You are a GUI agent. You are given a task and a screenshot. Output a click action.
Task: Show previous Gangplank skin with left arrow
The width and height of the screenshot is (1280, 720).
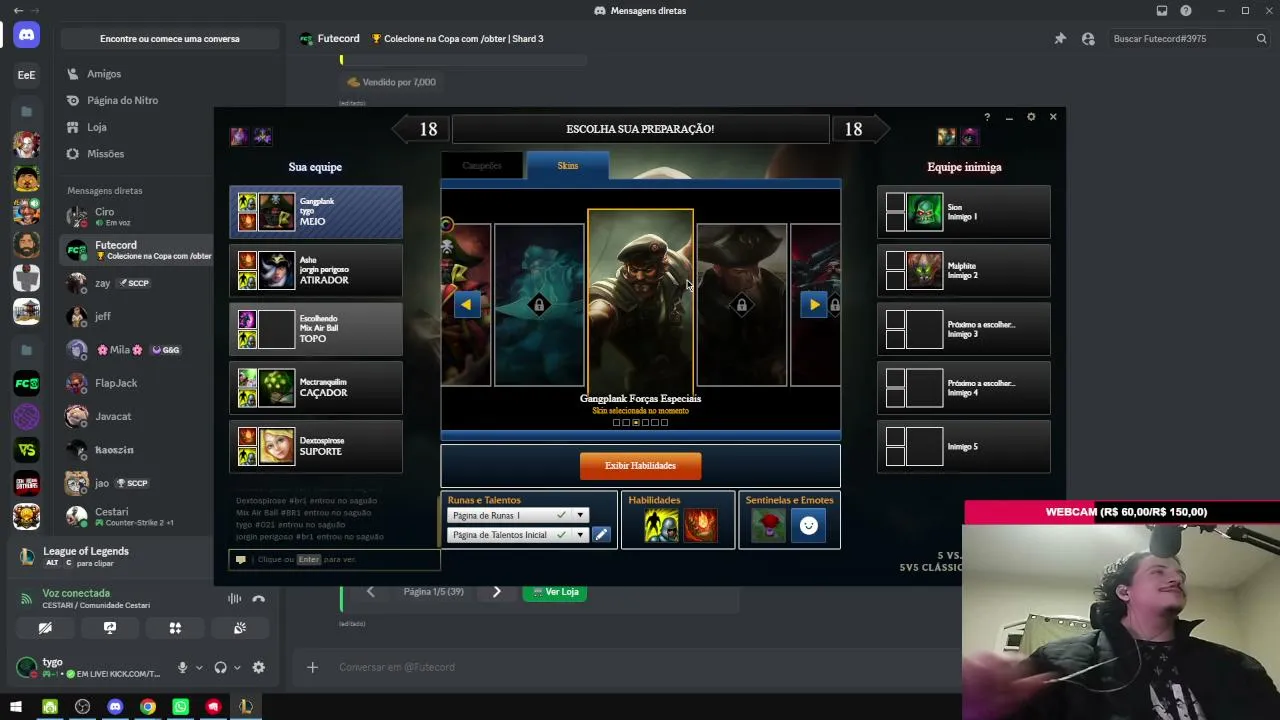click(x=467, y=305)
